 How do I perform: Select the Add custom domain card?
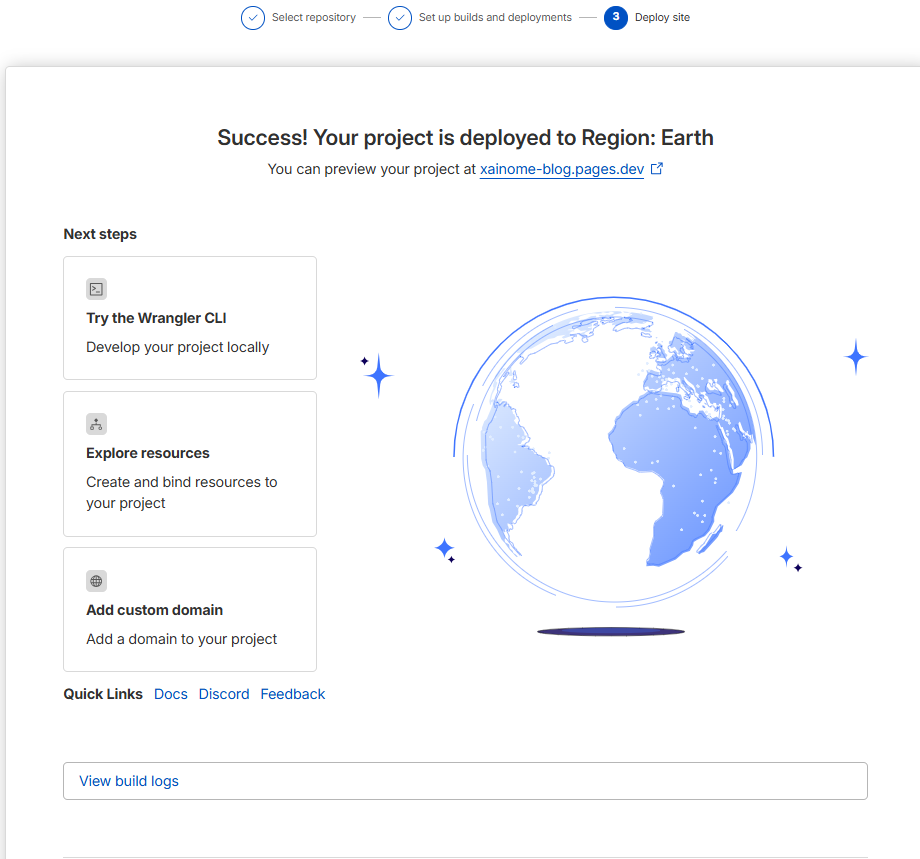coord(190,610)
